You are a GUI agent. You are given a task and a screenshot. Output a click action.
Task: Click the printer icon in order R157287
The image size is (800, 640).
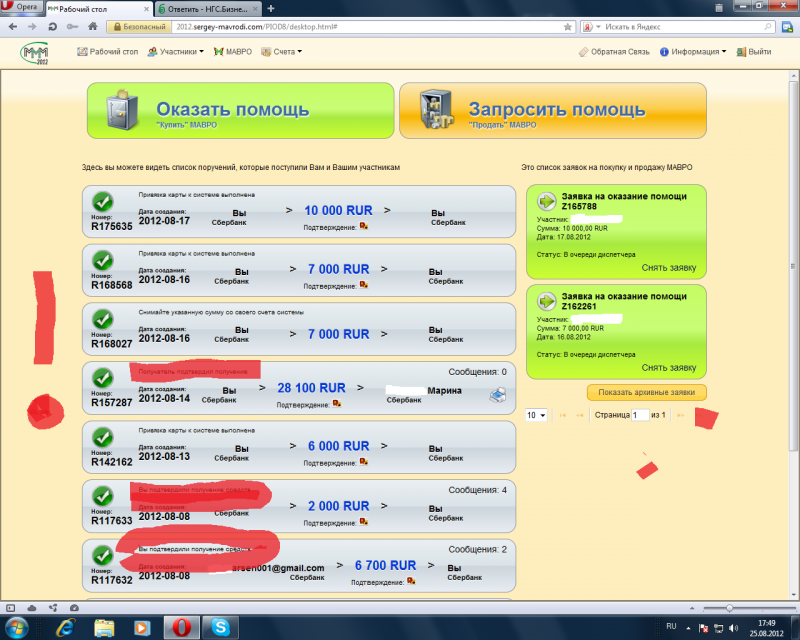coord(497,395)
